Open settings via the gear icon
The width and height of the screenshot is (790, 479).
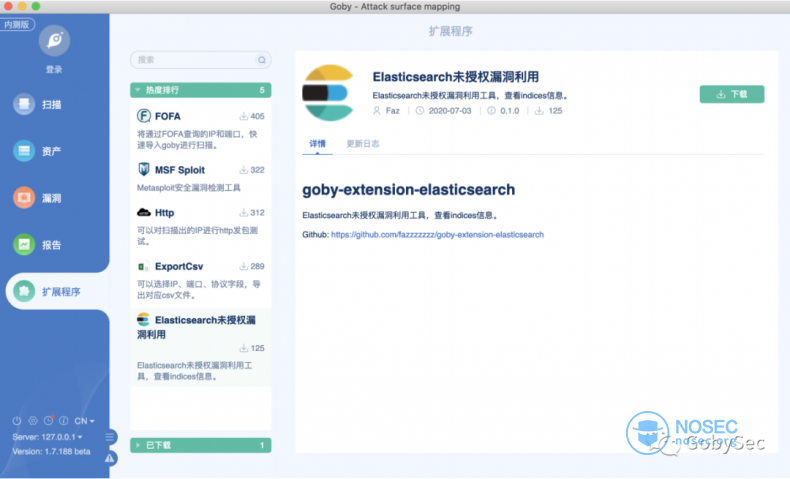pos(33,421)
